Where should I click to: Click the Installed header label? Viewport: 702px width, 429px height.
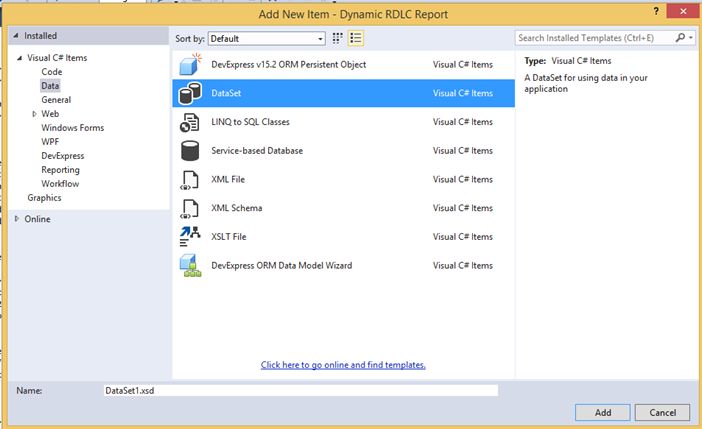(x=40, y=36)
